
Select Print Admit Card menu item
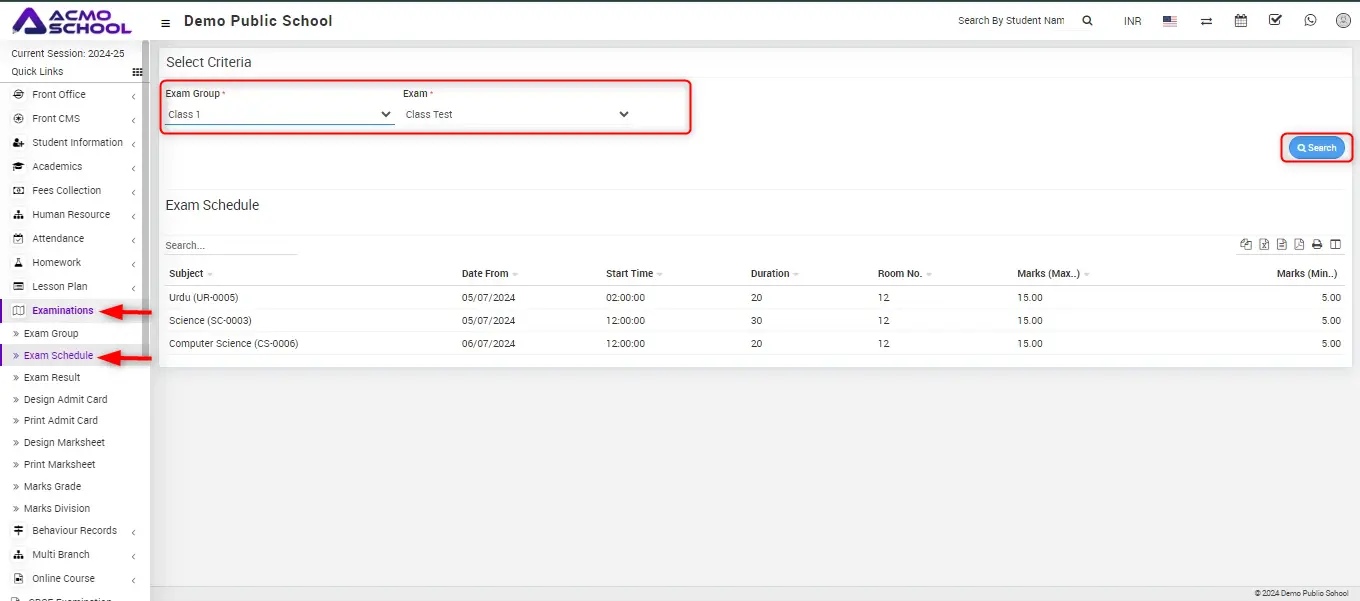tap(61, 420)
